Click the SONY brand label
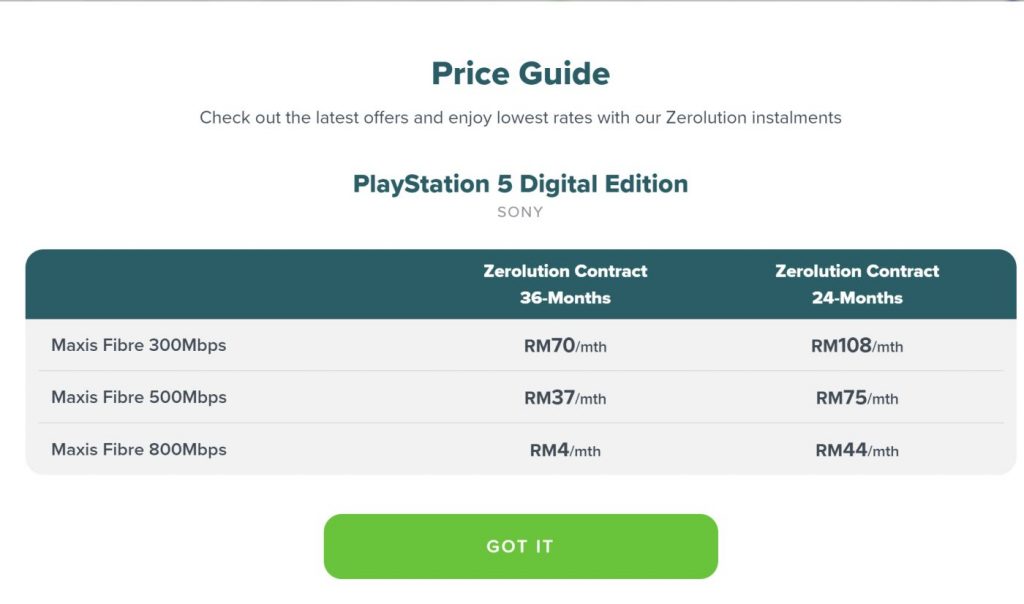The image size is (1024, 604). (520, 212)
